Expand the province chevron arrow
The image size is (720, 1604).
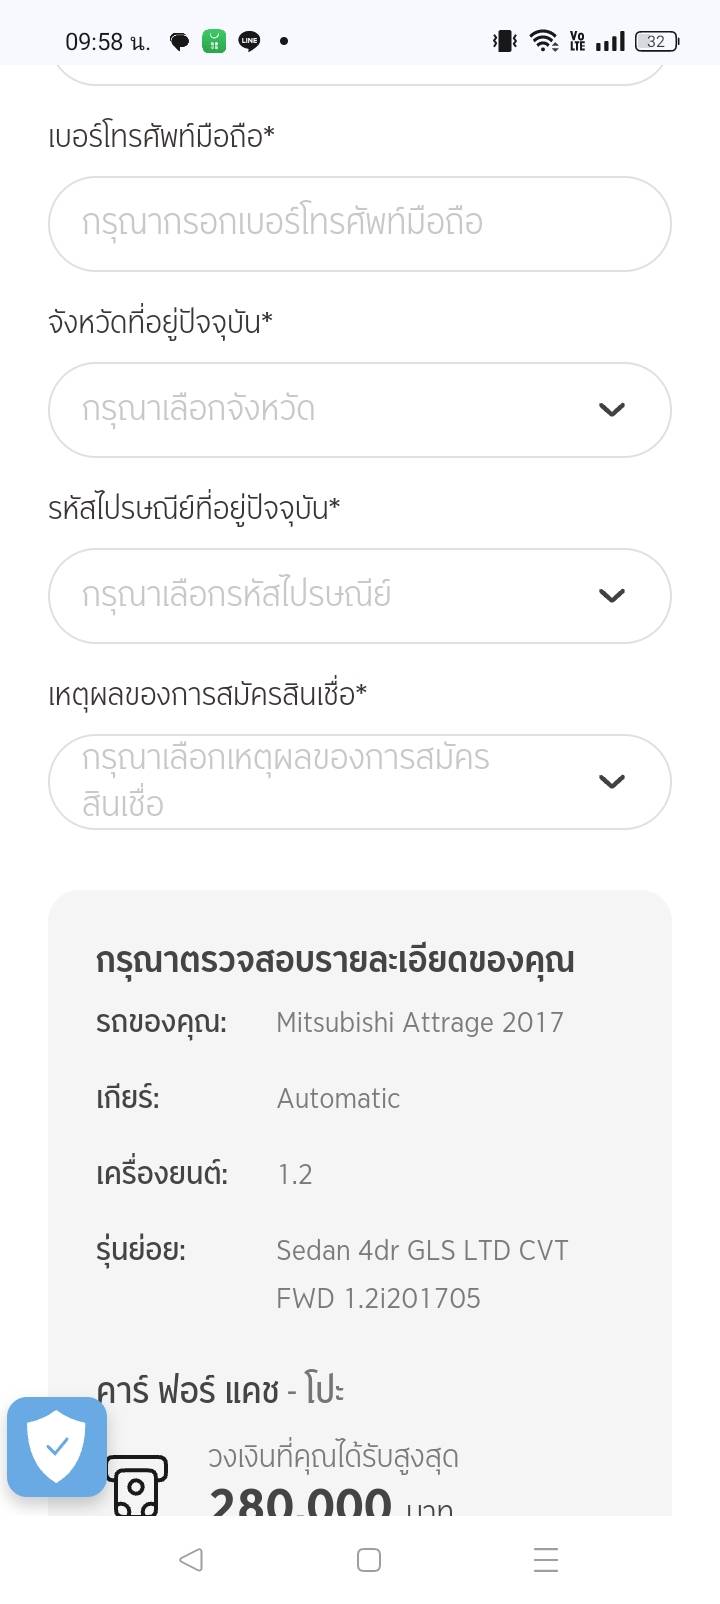pyautogui.click(x=611, y=409)
